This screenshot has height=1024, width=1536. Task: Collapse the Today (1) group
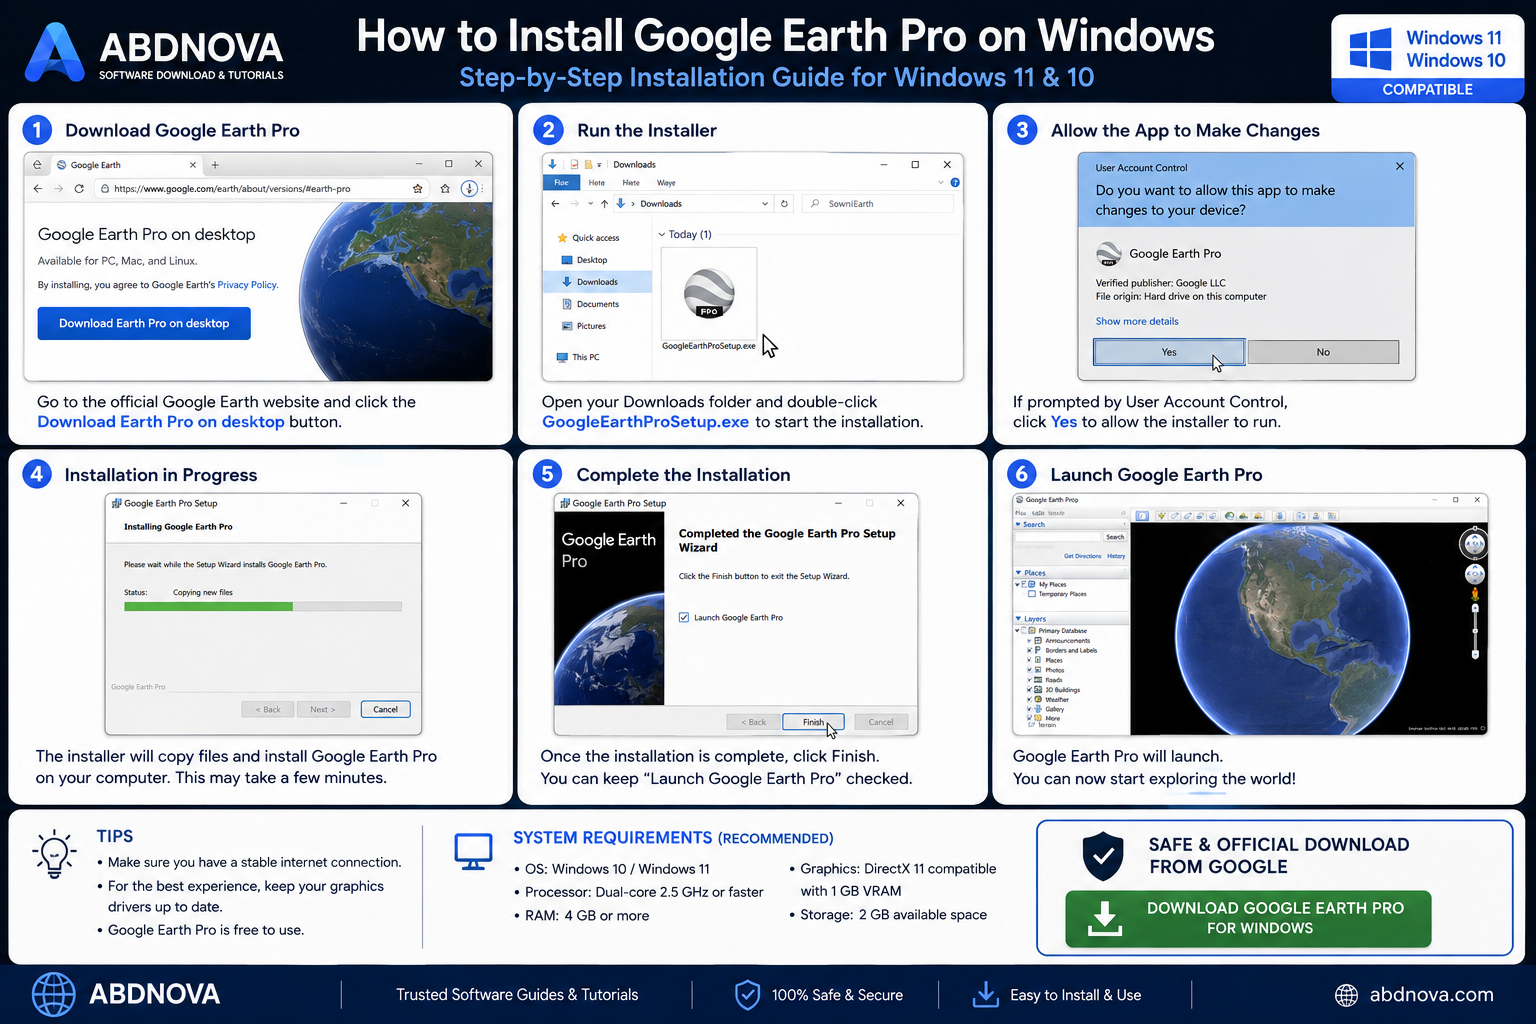pos(662,234)
